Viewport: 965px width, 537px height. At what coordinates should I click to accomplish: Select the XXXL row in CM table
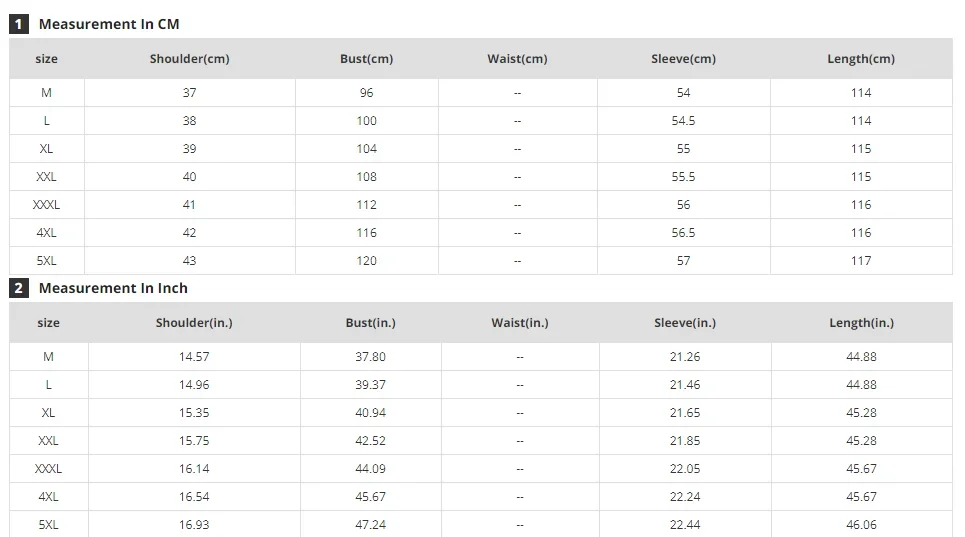481,205
